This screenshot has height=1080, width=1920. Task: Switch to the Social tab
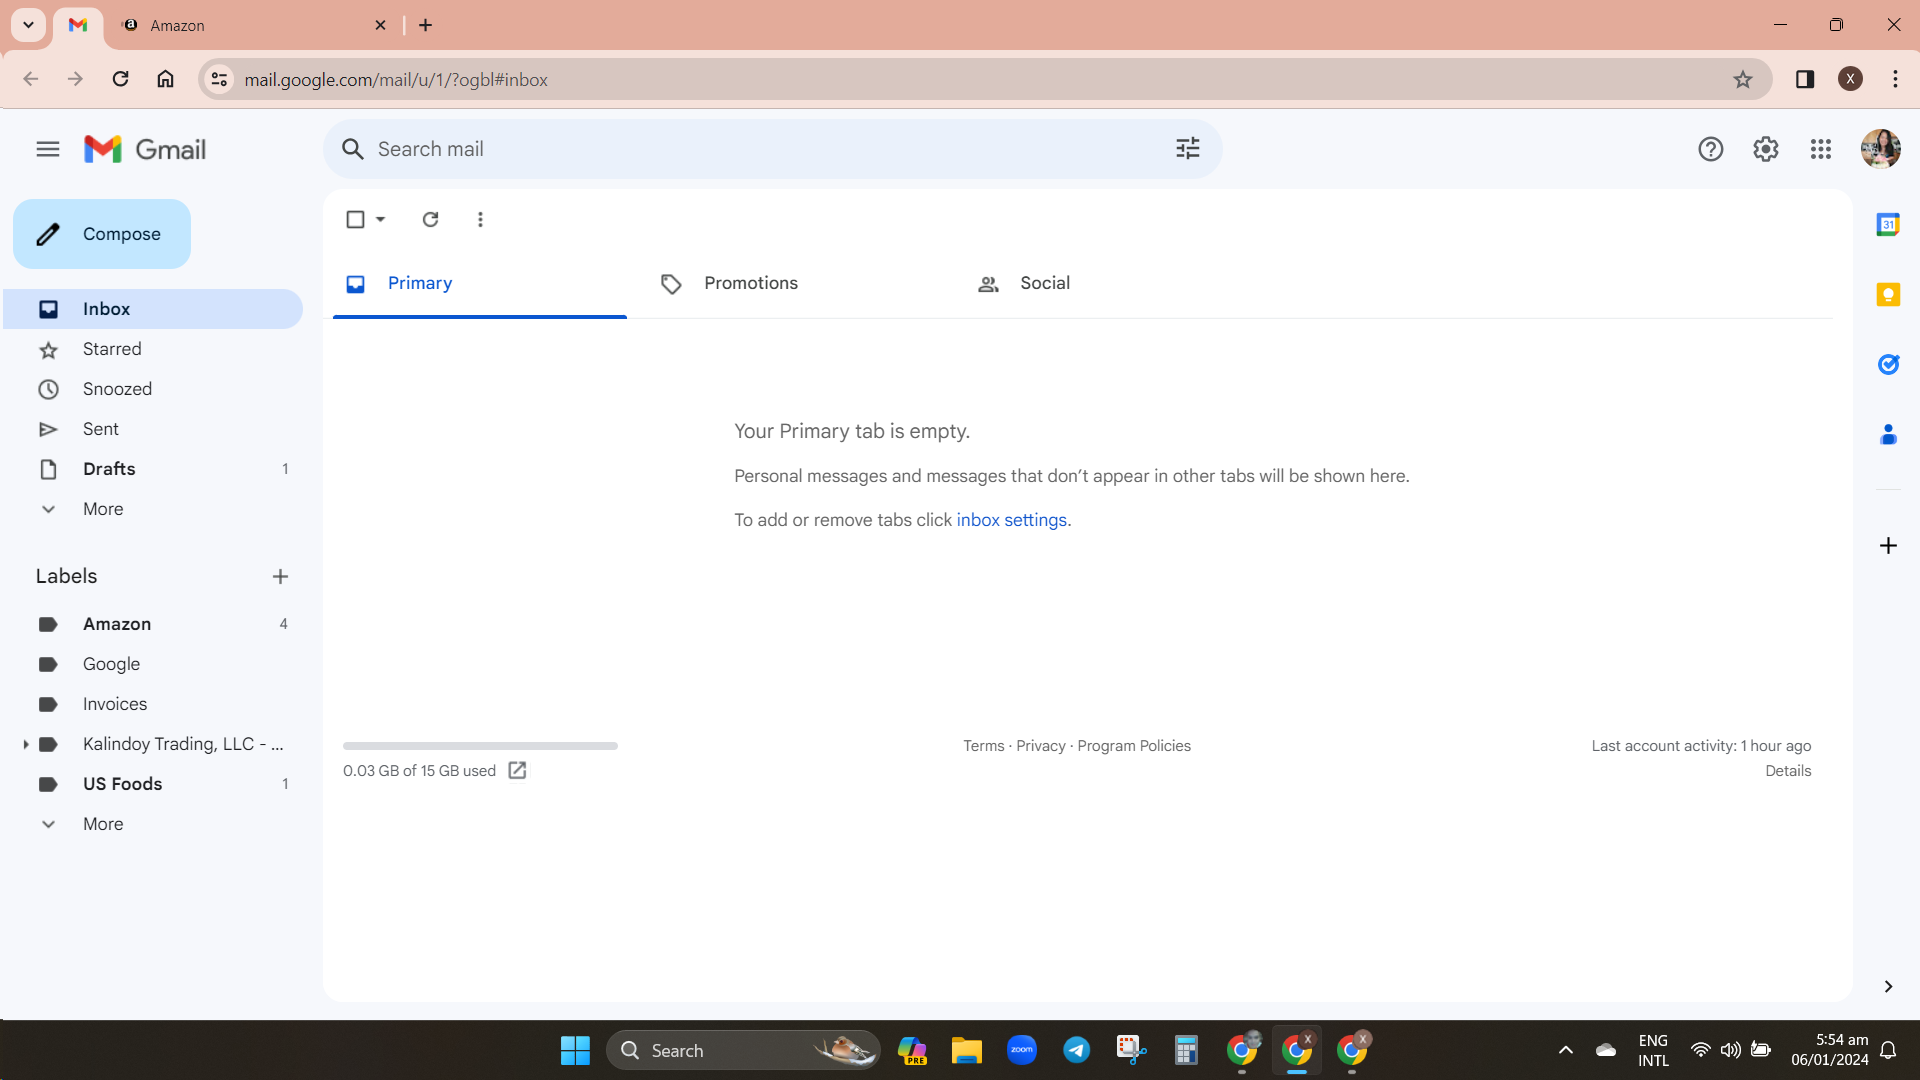click(x=1111, y=284)
